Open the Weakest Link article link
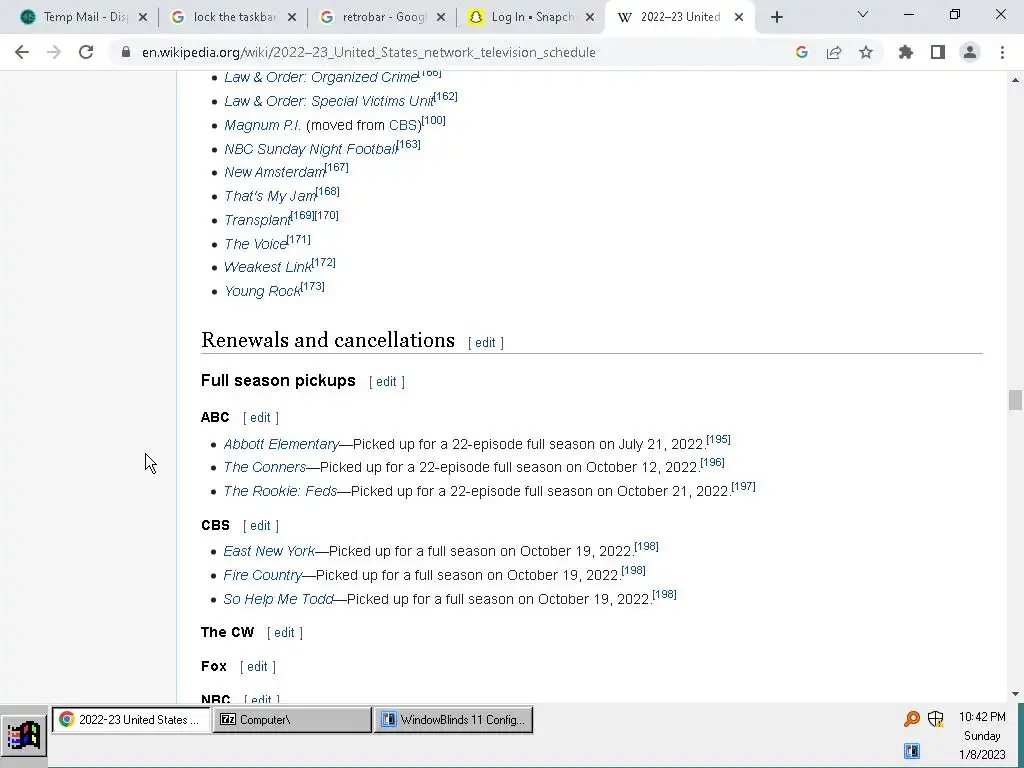 pos(268,267)
